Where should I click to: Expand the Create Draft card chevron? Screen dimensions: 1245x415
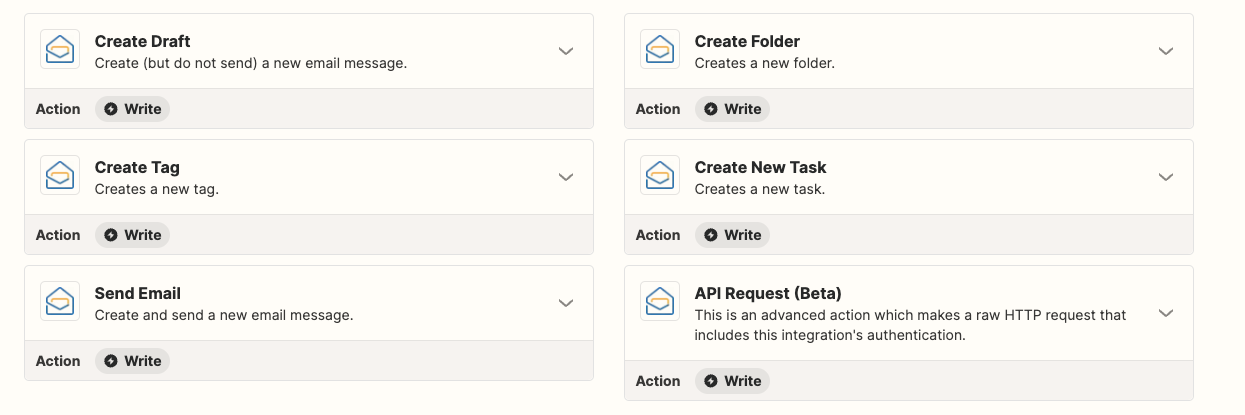click(566, 51)
